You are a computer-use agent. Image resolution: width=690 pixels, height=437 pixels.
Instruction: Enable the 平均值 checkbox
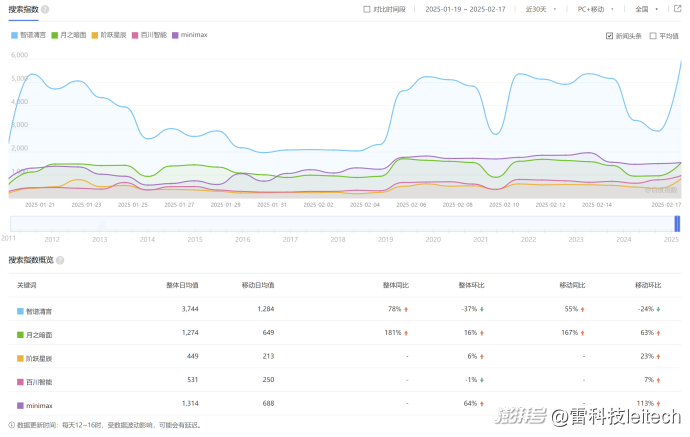[x=653, y=36]
